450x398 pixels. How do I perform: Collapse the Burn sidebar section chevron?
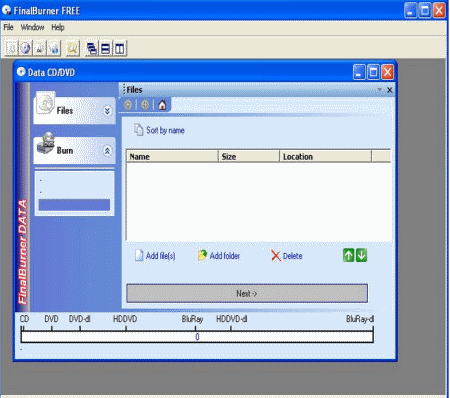coord(107,151)
